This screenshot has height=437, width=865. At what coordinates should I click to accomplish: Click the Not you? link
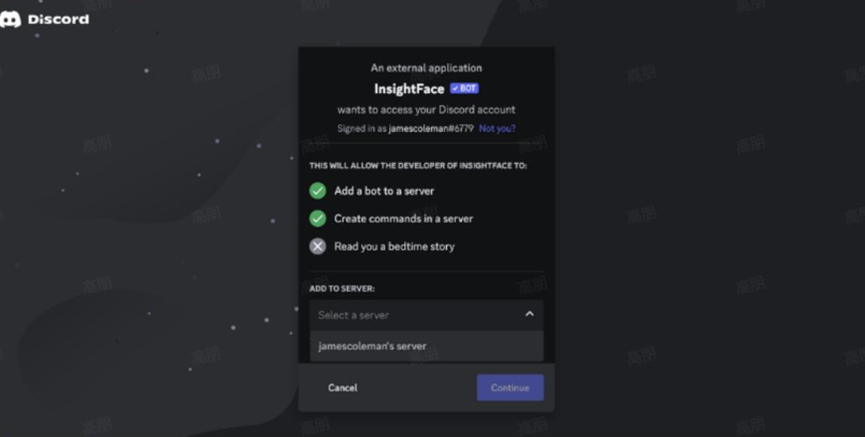(497, 129)
